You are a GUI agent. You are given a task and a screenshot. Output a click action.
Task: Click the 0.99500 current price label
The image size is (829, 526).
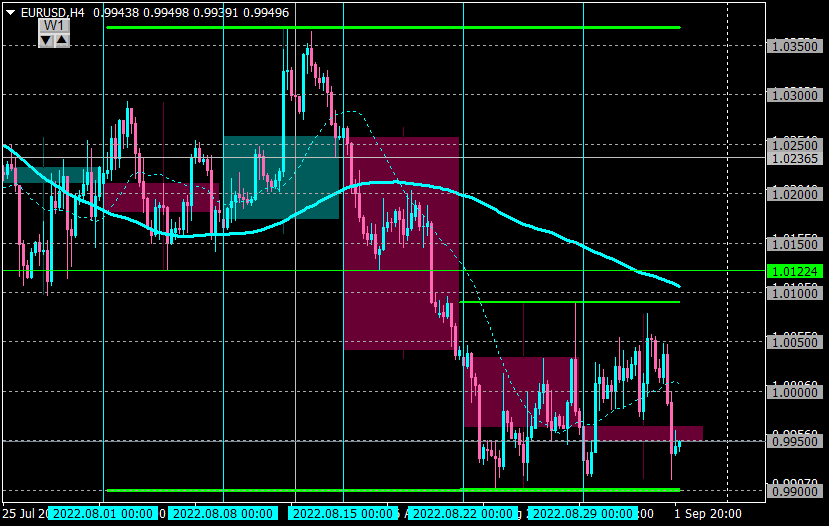click(x=795, y=441)
